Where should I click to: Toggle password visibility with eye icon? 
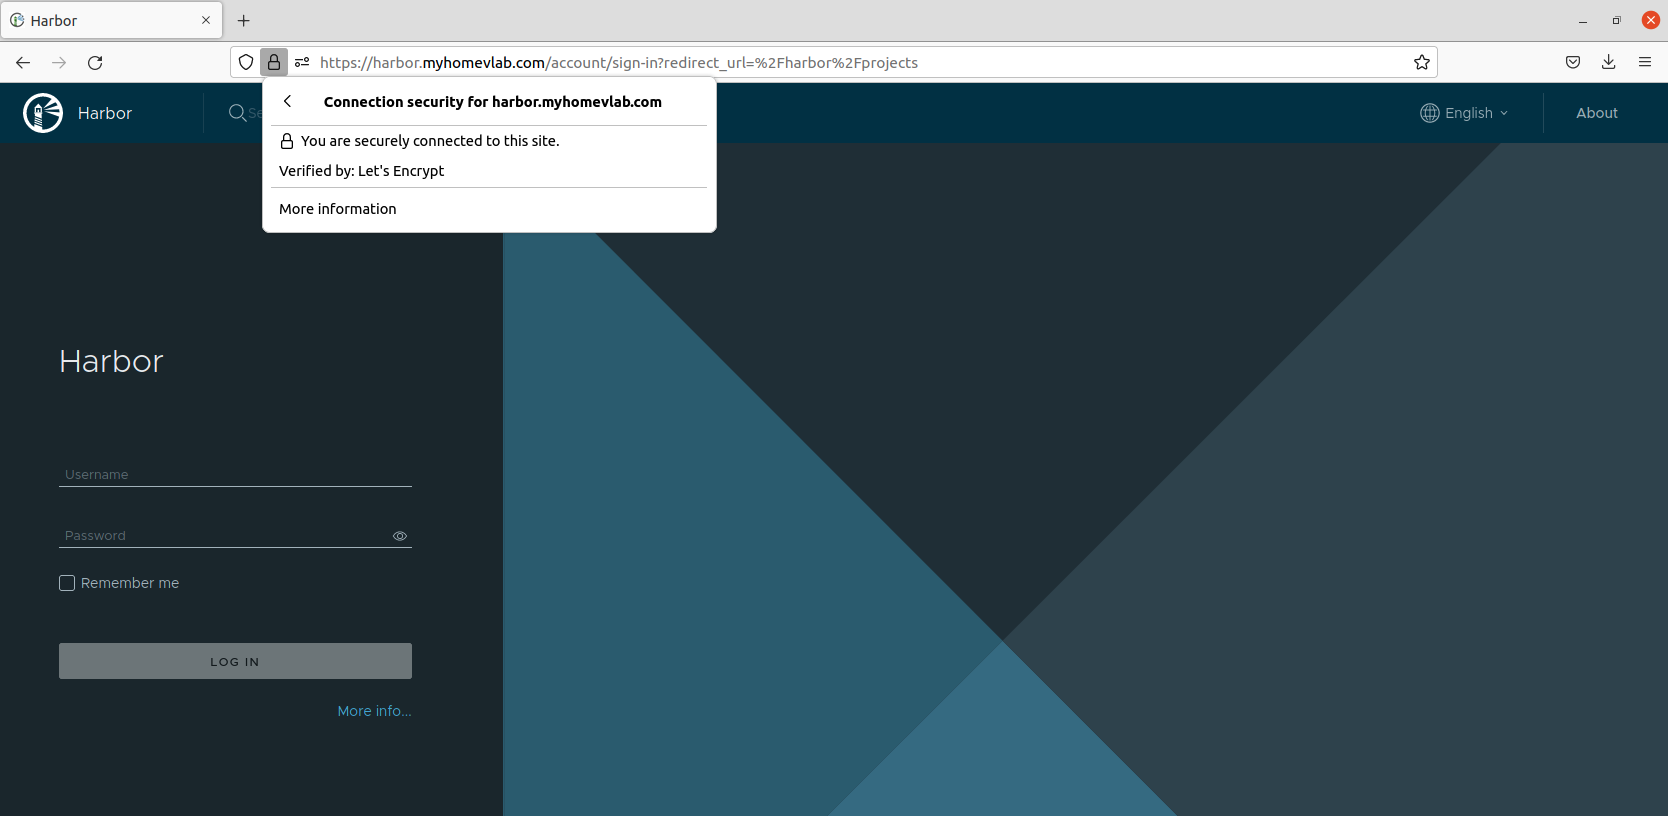pos(400,536)
